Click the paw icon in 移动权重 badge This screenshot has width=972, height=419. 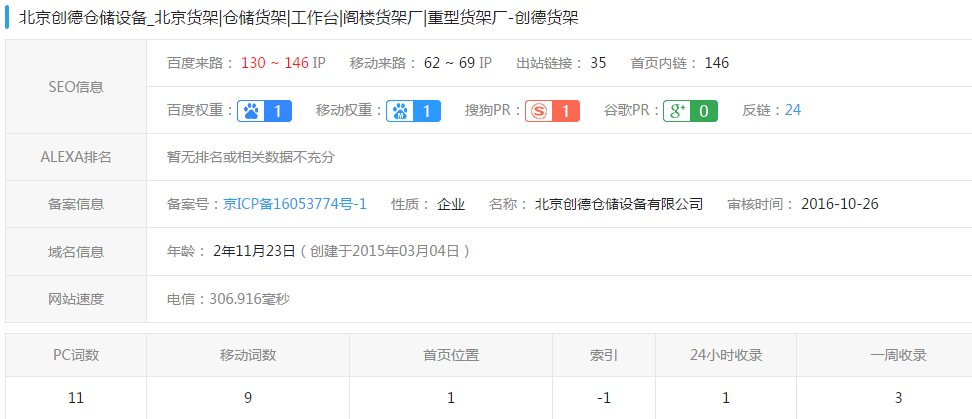(400, 111)
